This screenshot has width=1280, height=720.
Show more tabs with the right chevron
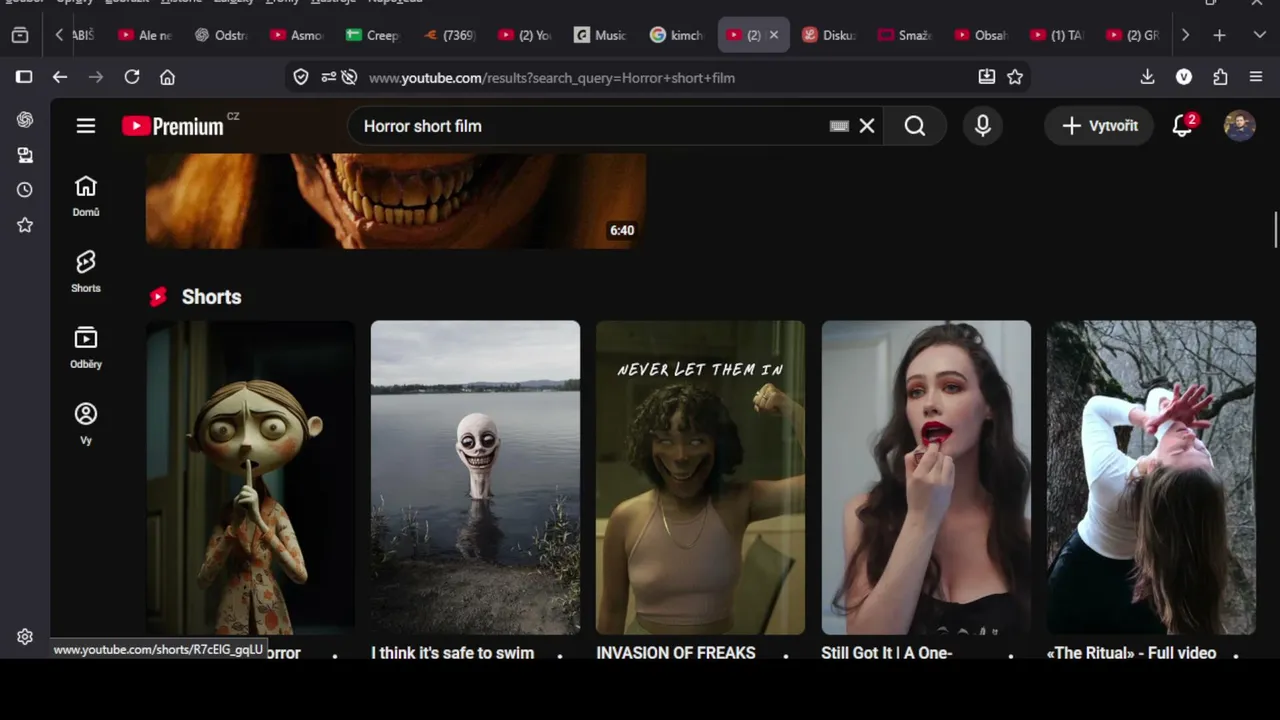[1185, 35]
